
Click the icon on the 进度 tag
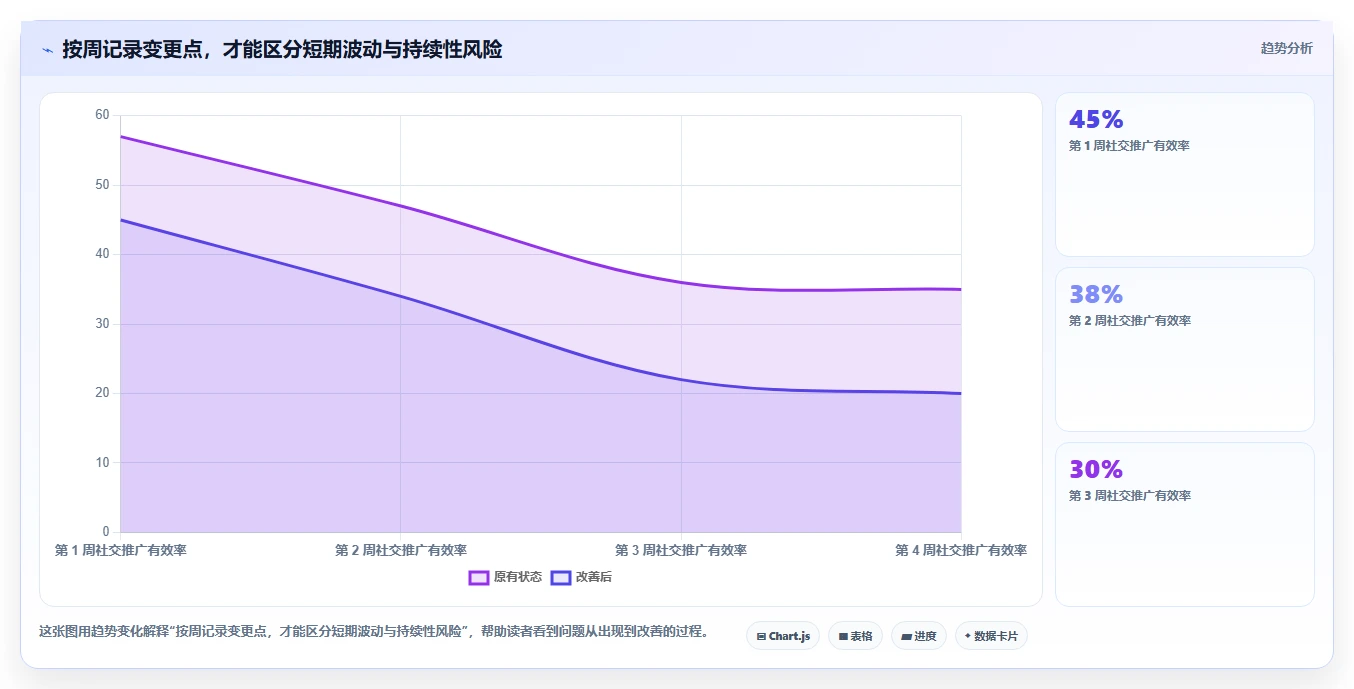[906, 636]
